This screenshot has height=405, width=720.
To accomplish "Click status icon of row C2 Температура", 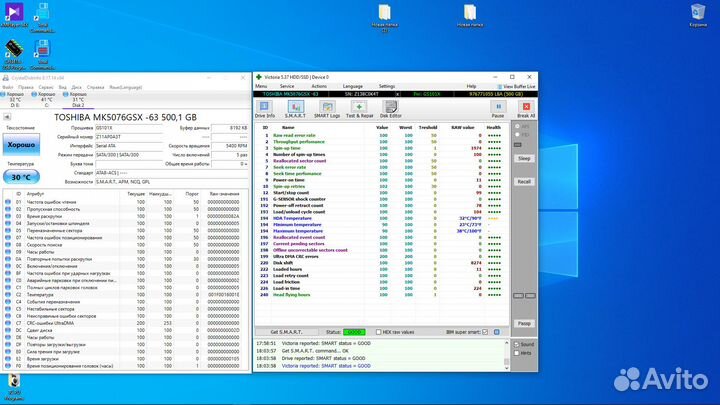I will point(8,295).
